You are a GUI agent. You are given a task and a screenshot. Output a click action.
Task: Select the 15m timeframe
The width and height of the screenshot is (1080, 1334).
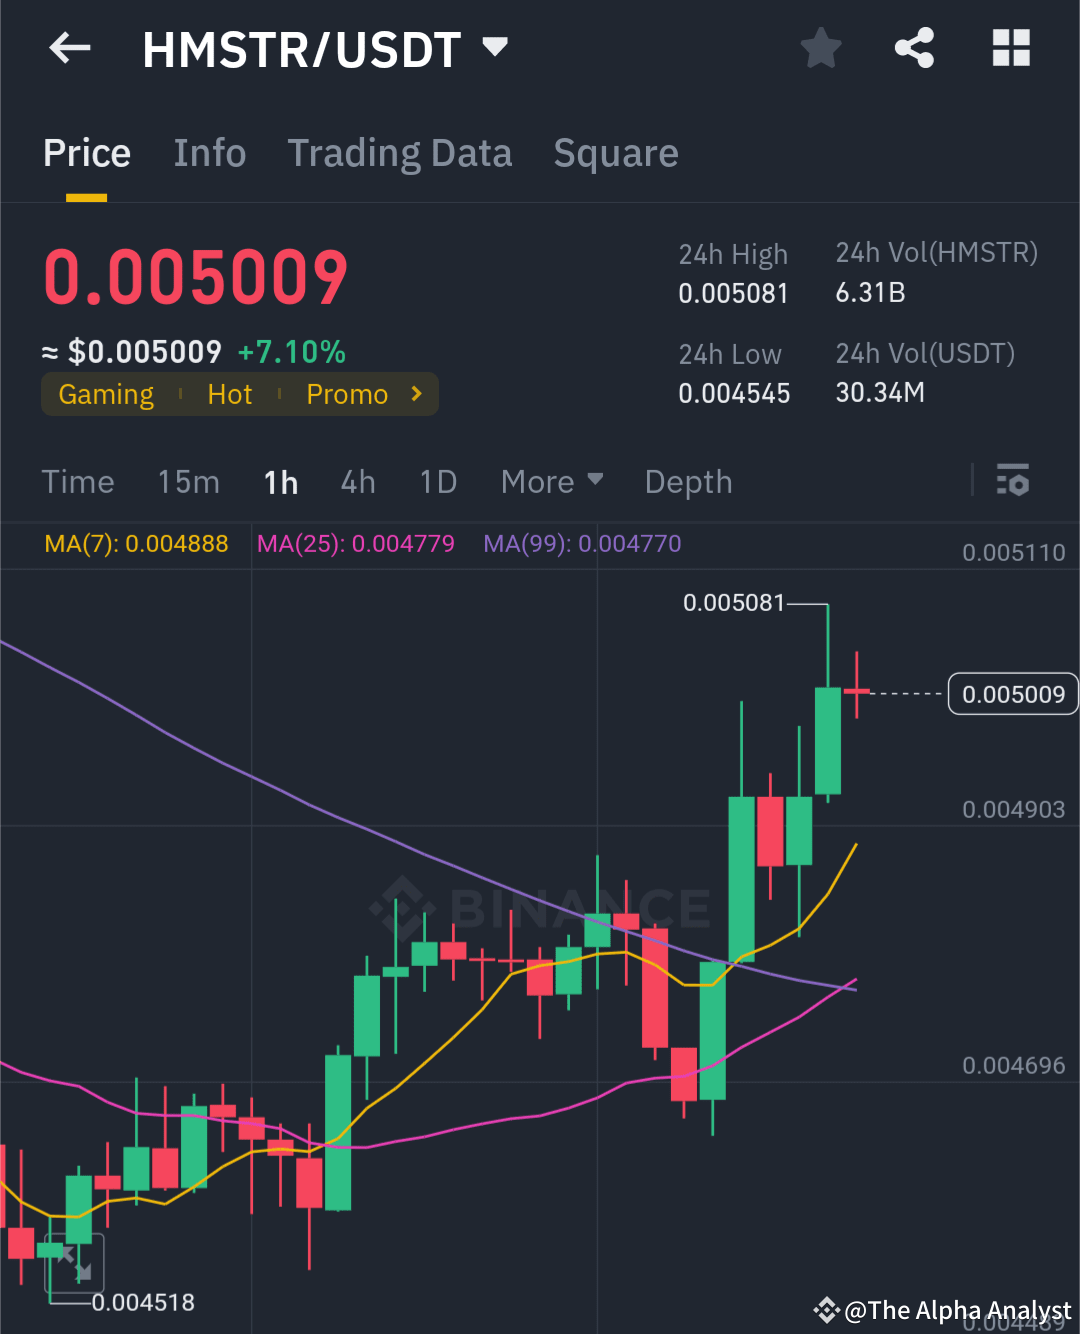(188, 481)
